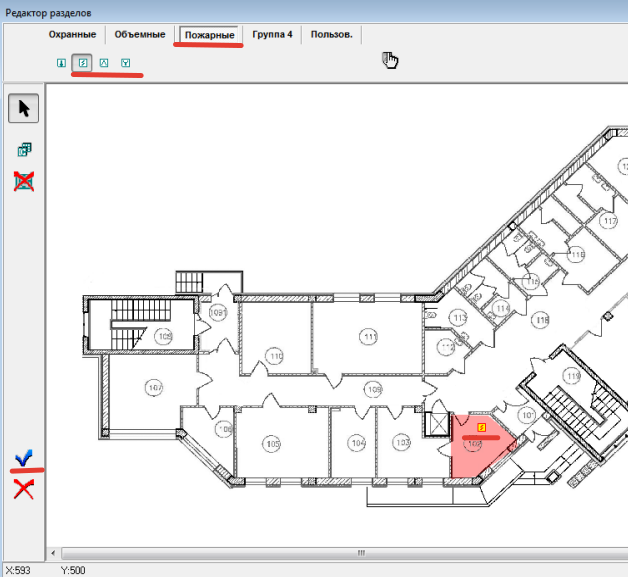Cancel changes with the red X icon
Screen dimensions: 628x577
24,488
